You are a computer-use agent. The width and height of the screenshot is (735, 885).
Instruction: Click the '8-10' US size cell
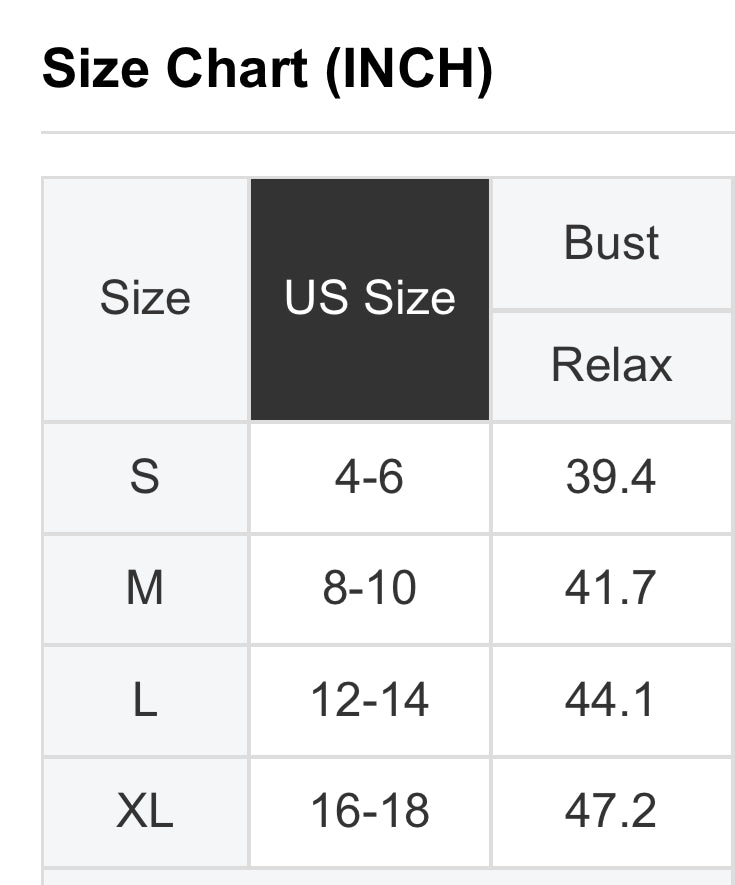(370, 589)
